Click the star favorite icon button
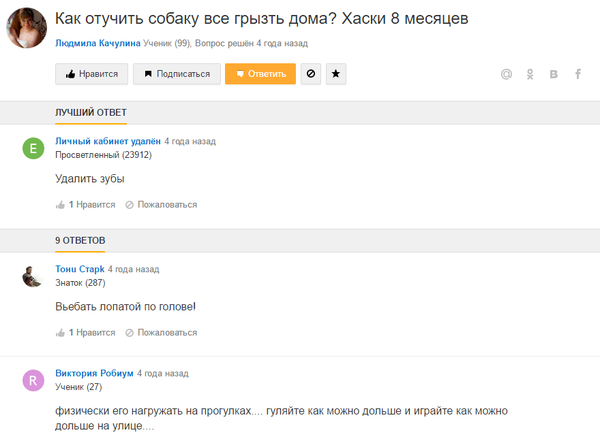 (335, 74)
